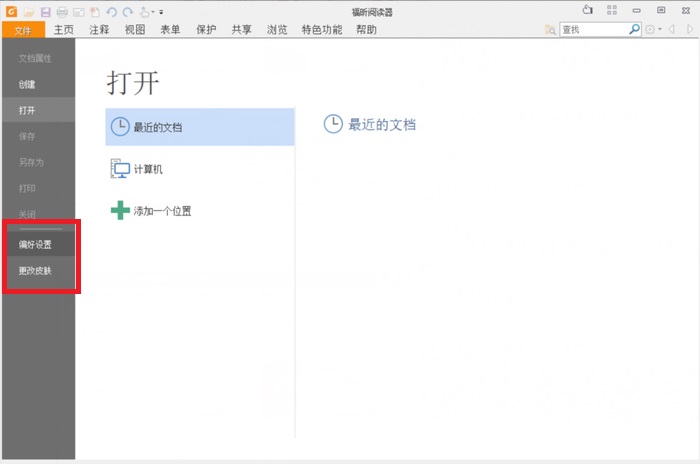This screenshot has height=464, width=700.
Task: Go to the 表单 ribbon tab
Action: [170, 30]
